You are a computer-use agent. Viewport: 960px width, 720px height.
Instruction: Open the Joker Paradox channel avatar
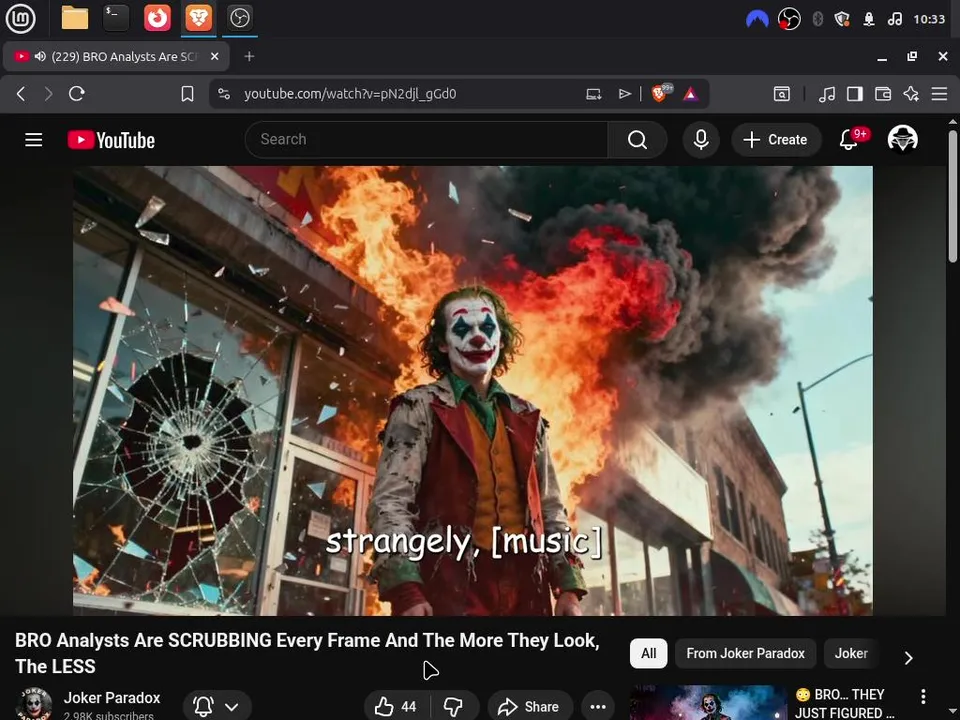(33, 704)
